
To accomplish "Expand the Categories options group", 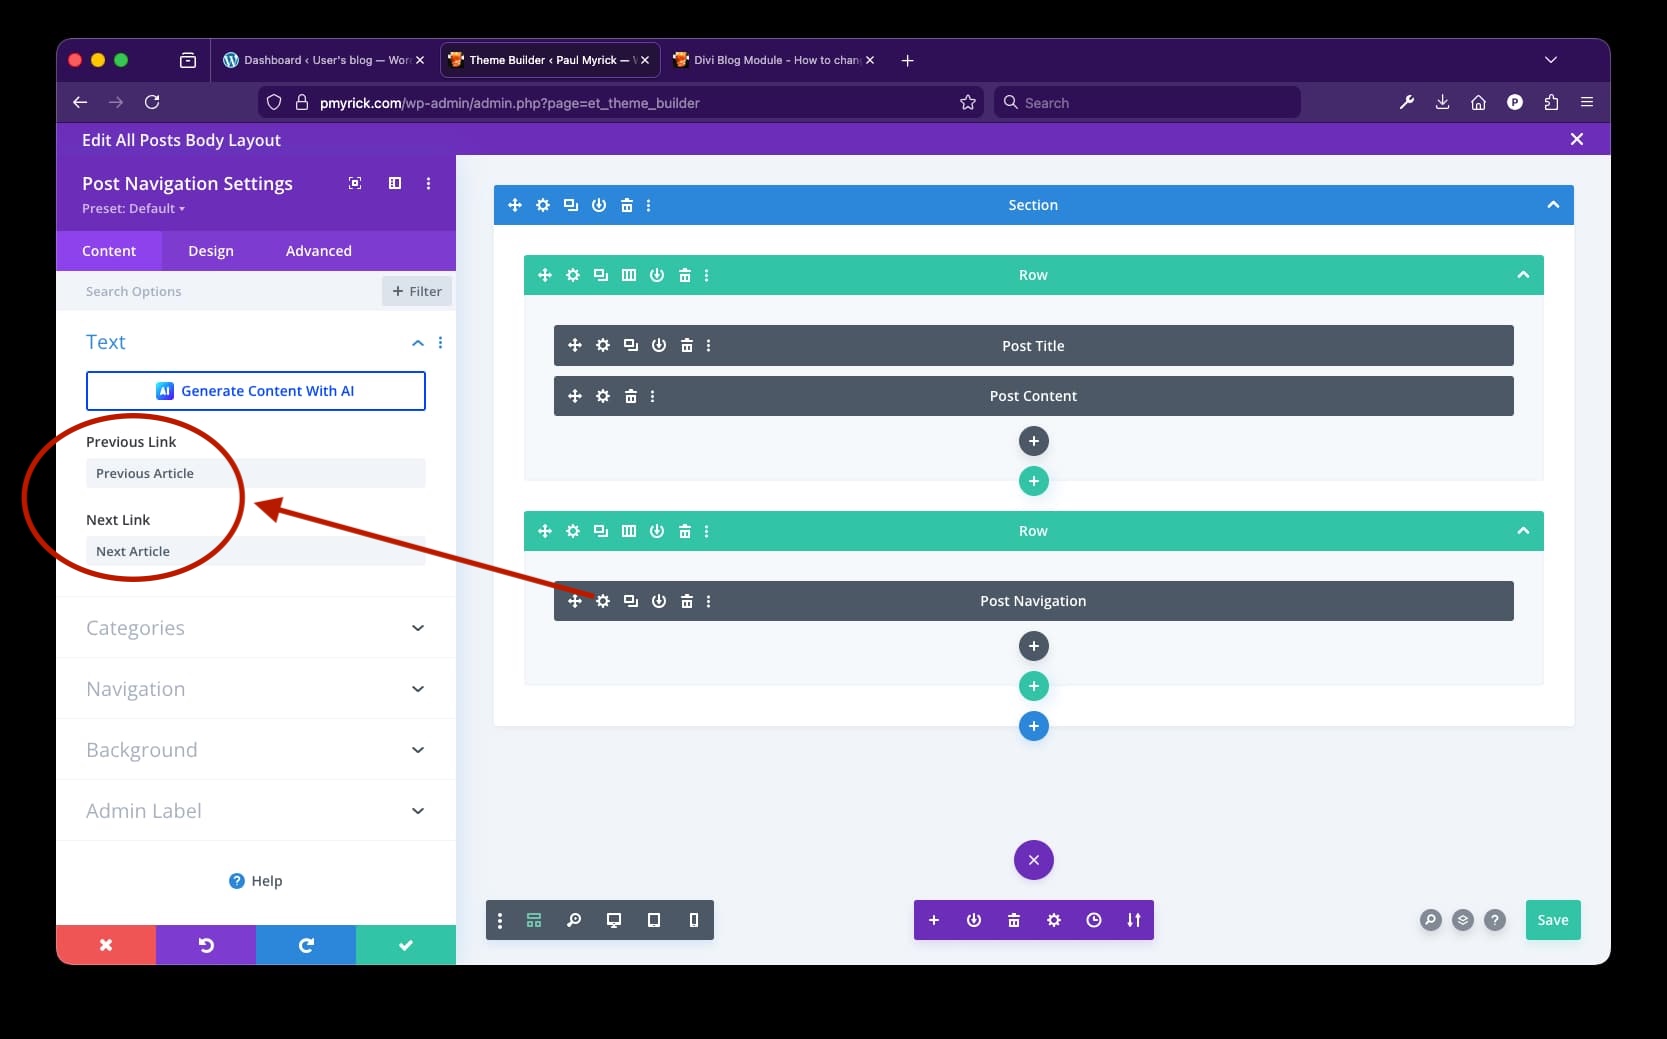I will point(256,628).
